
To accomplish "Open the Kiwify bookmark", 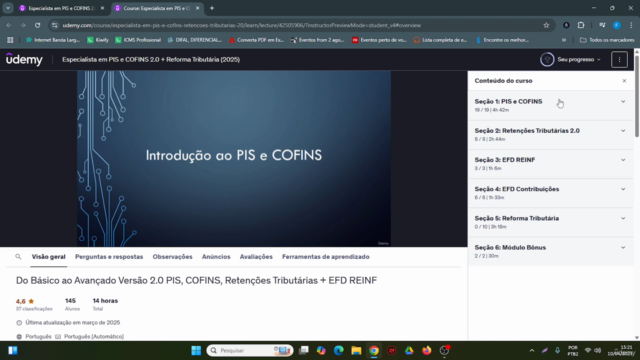I will click(98, 40).
